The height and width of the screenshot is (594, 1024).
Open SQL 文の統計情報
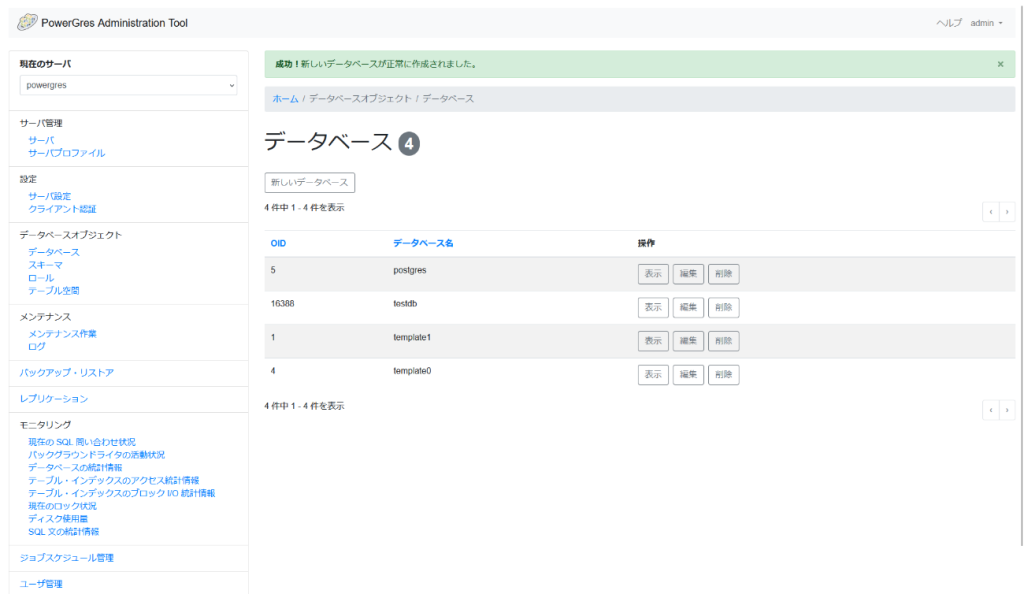point(63,532)
